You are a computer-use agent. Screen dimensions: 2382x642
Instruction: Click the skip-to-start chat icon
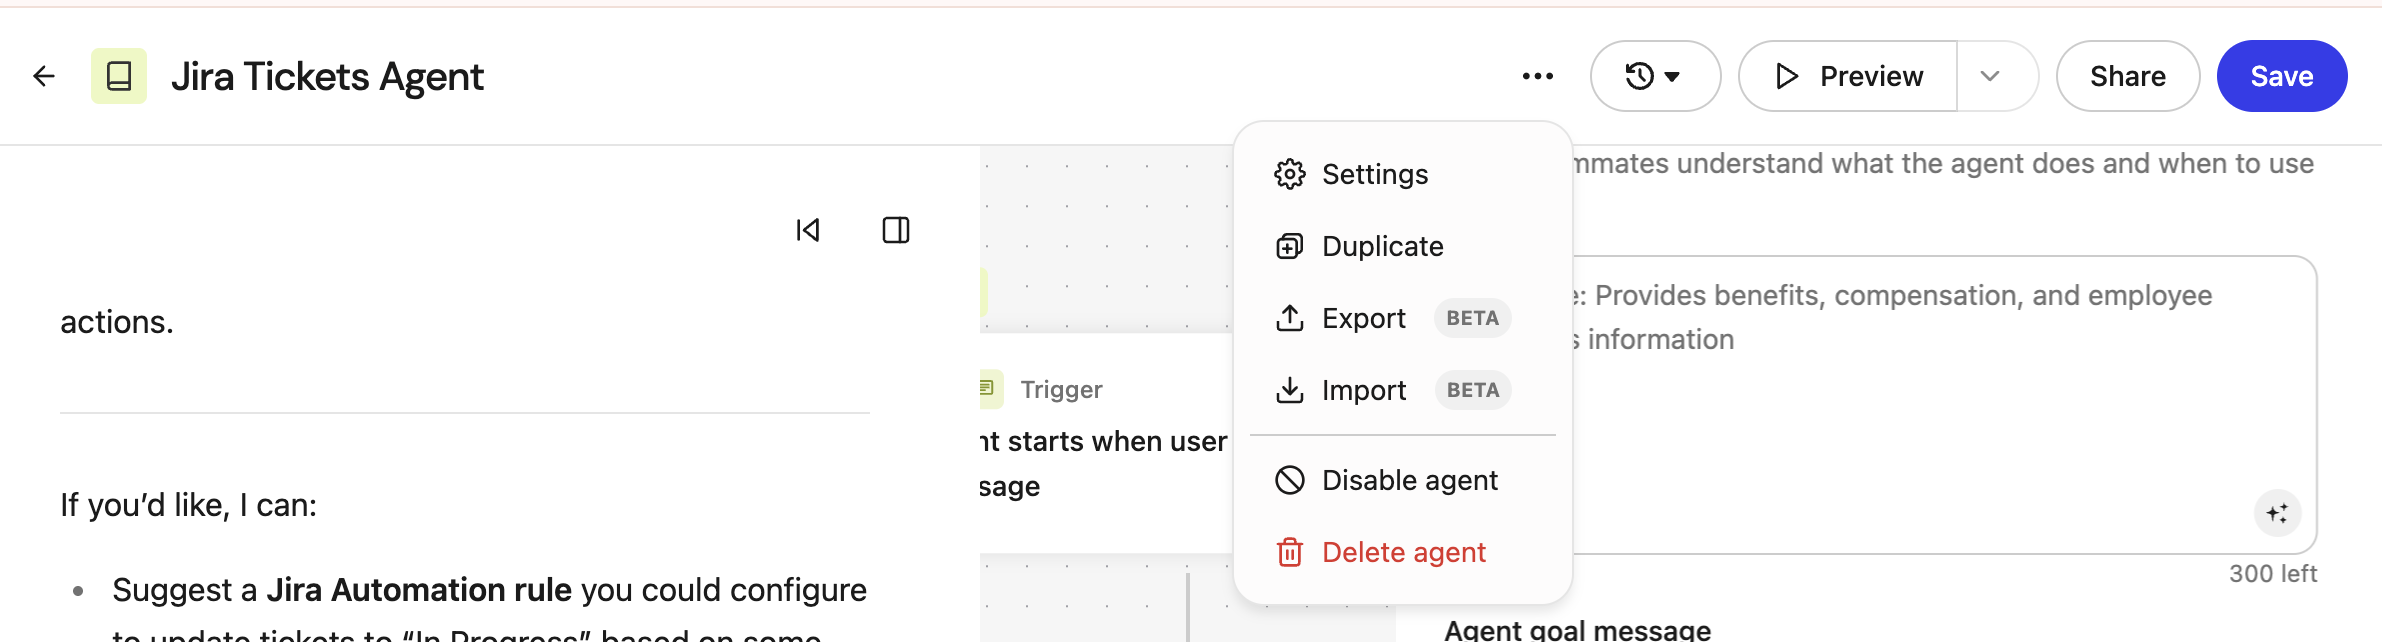808,230
